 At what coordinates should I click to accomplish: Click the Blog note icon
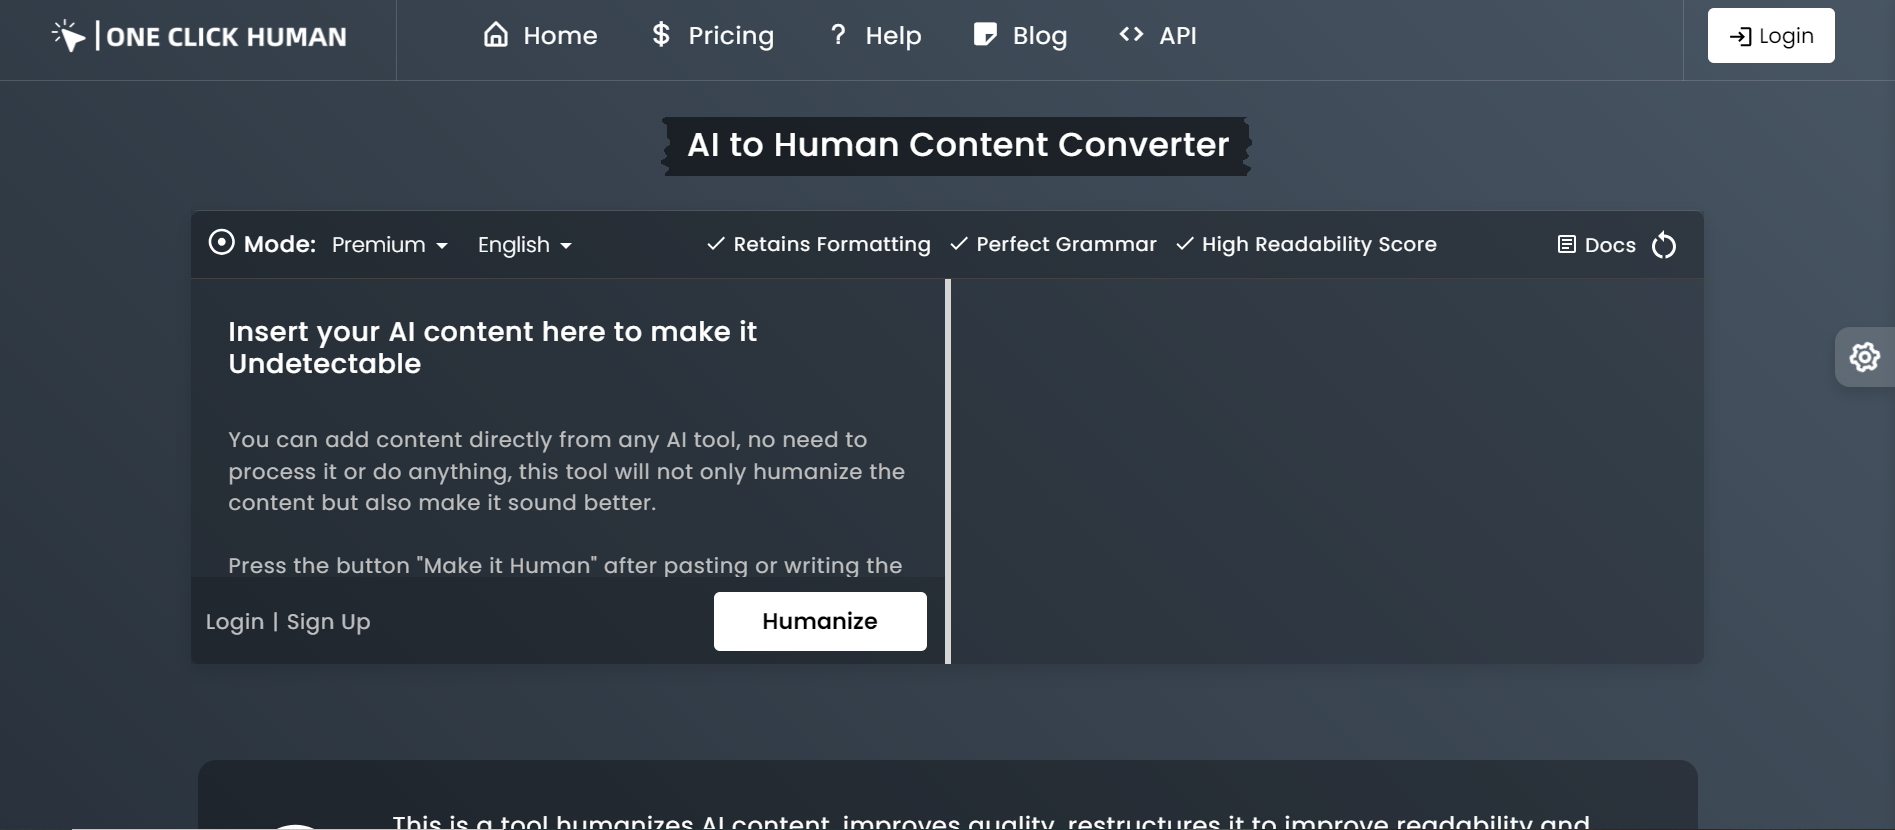point(985,35)
